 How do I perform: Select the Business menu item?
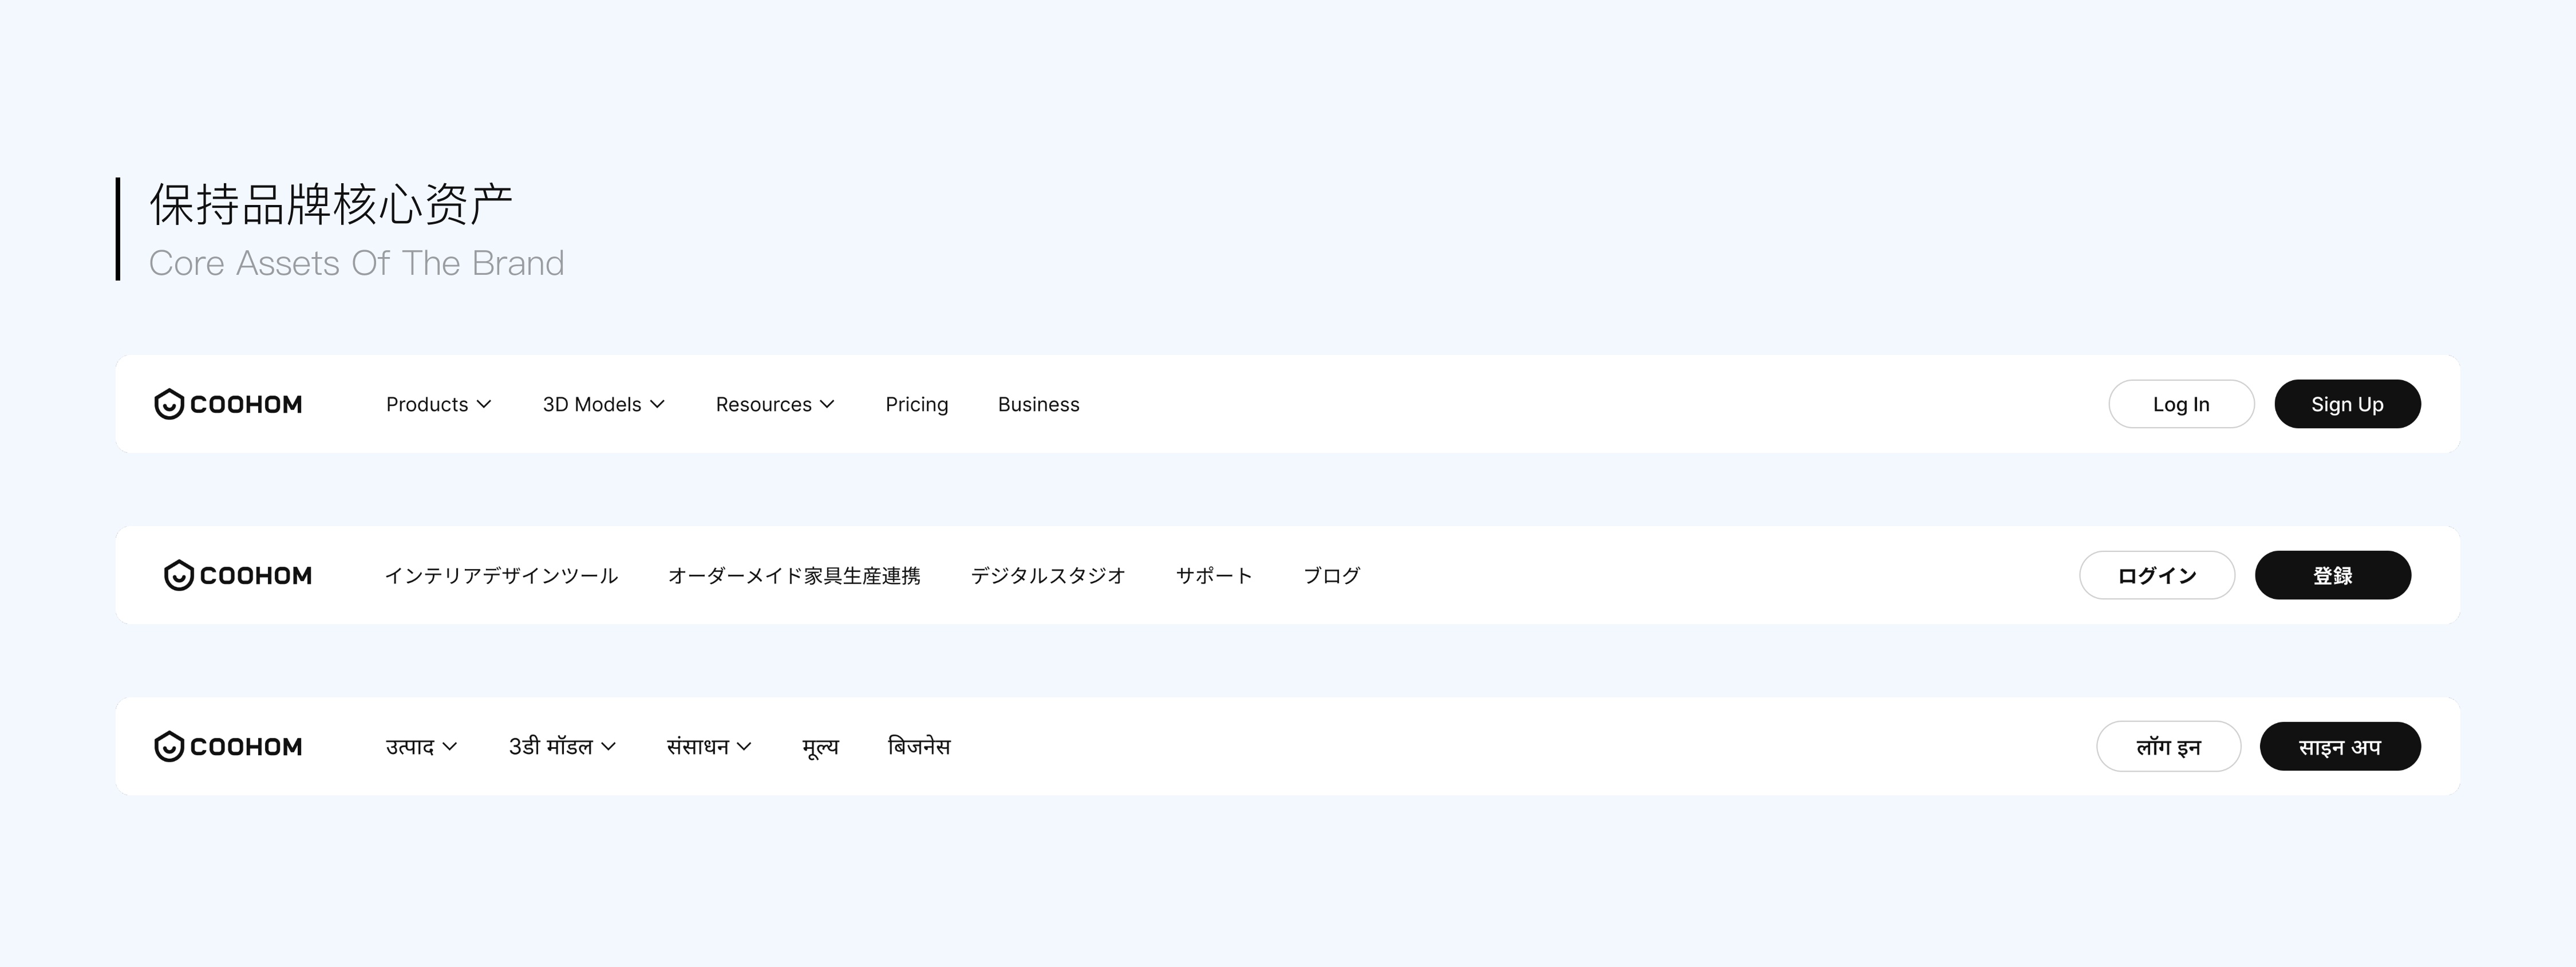[1038, 404]
